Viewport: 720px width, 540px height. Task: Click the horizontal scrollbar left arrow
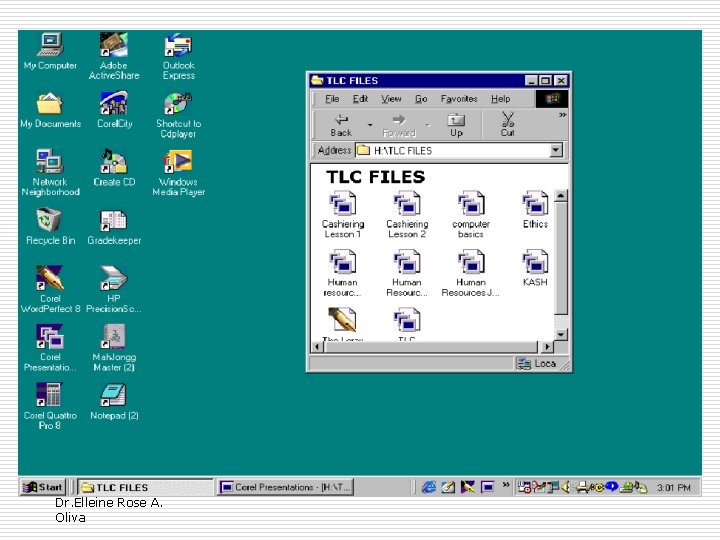point(317,347)
